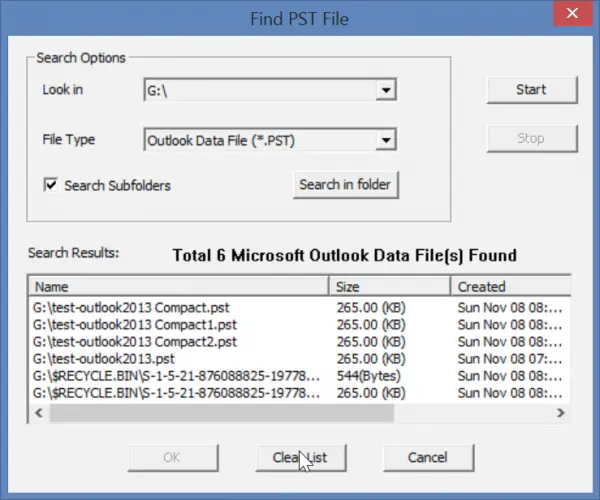Sort results by Name column header
Screen dimensions: 600x500
pyautogui.click(x=179, y=287)
